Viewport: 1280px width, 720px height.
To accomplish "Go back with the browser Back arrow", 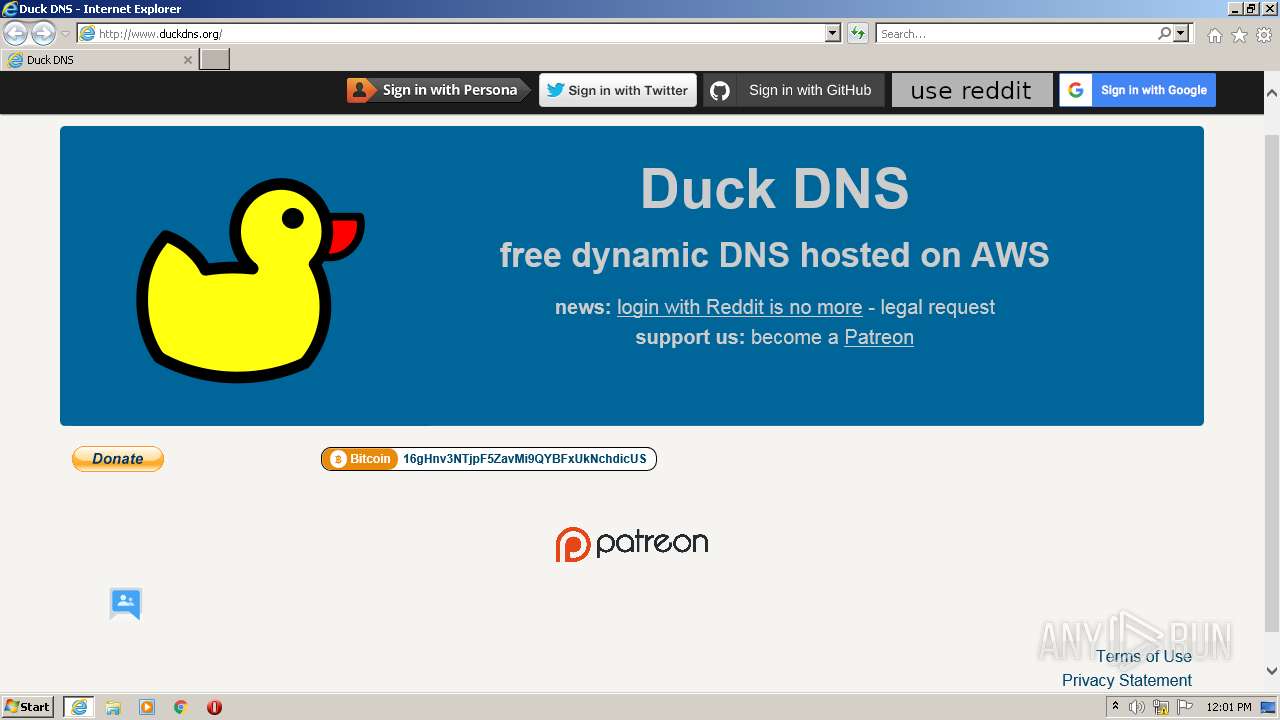I will [15, 33].
